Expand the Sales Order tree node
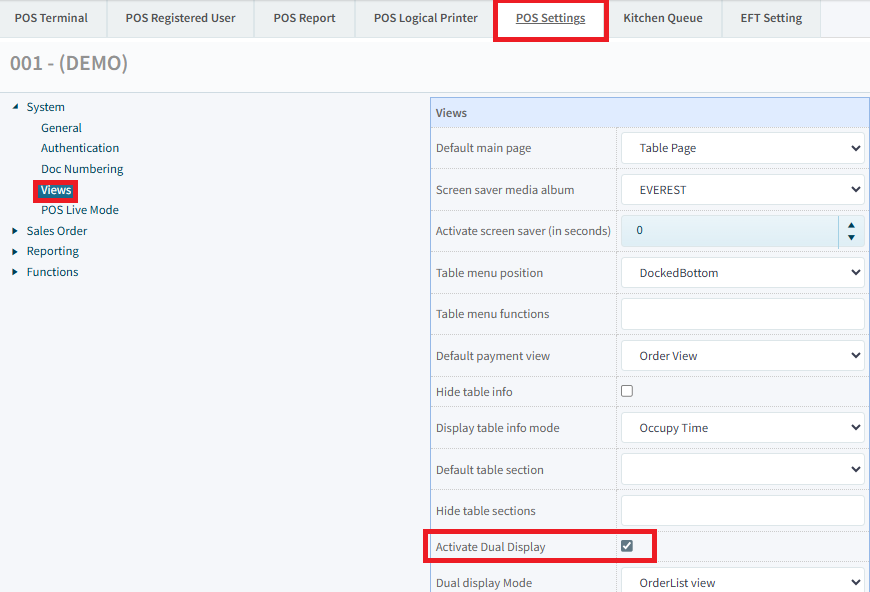The width and height of the screenshot is (870, 592). click(x=15, y=231)
